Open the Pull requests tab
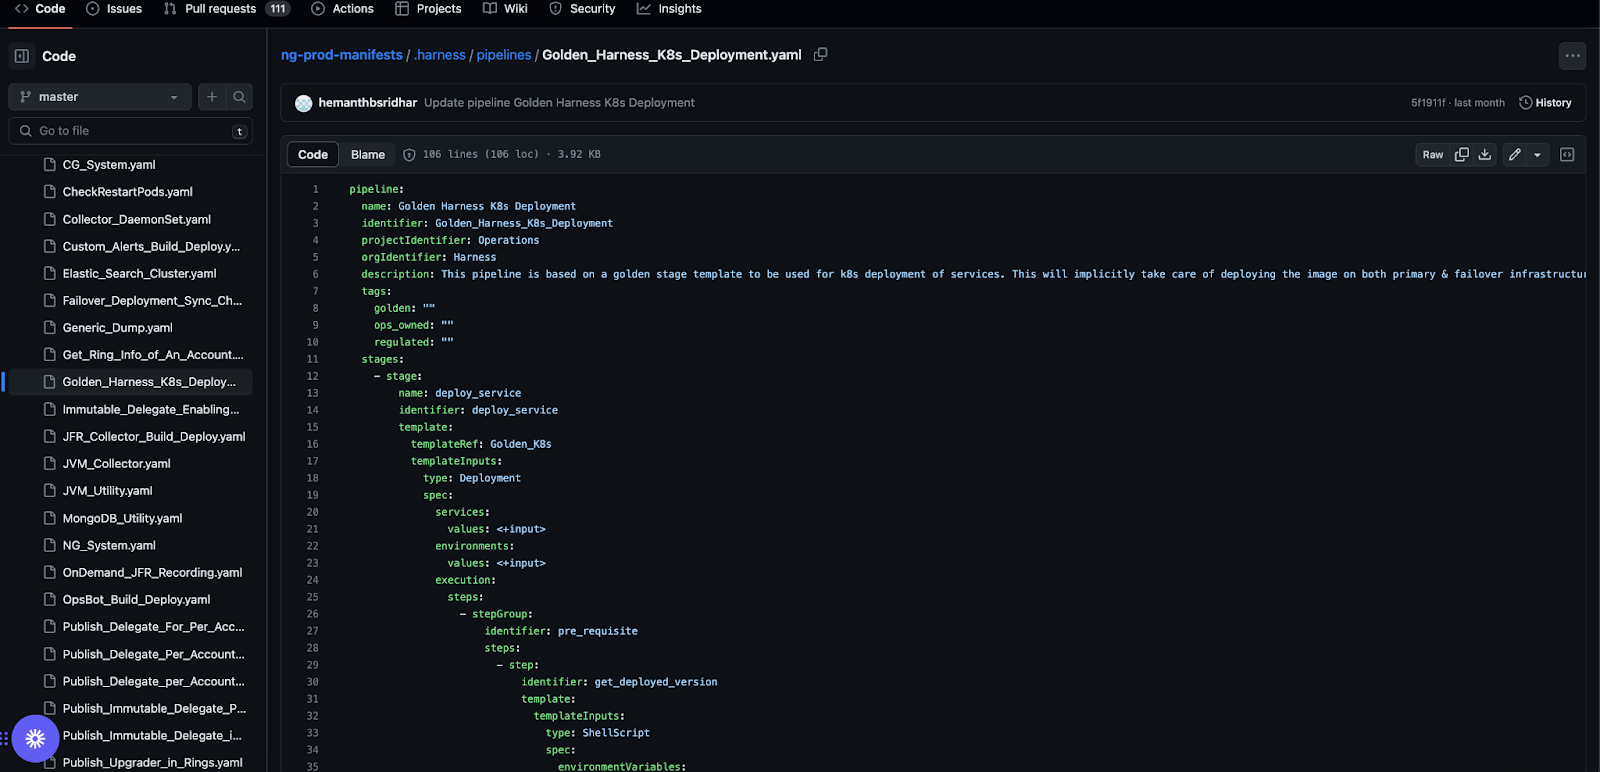The height and width of the screenshot is (772, 1600). pos(226,9)
